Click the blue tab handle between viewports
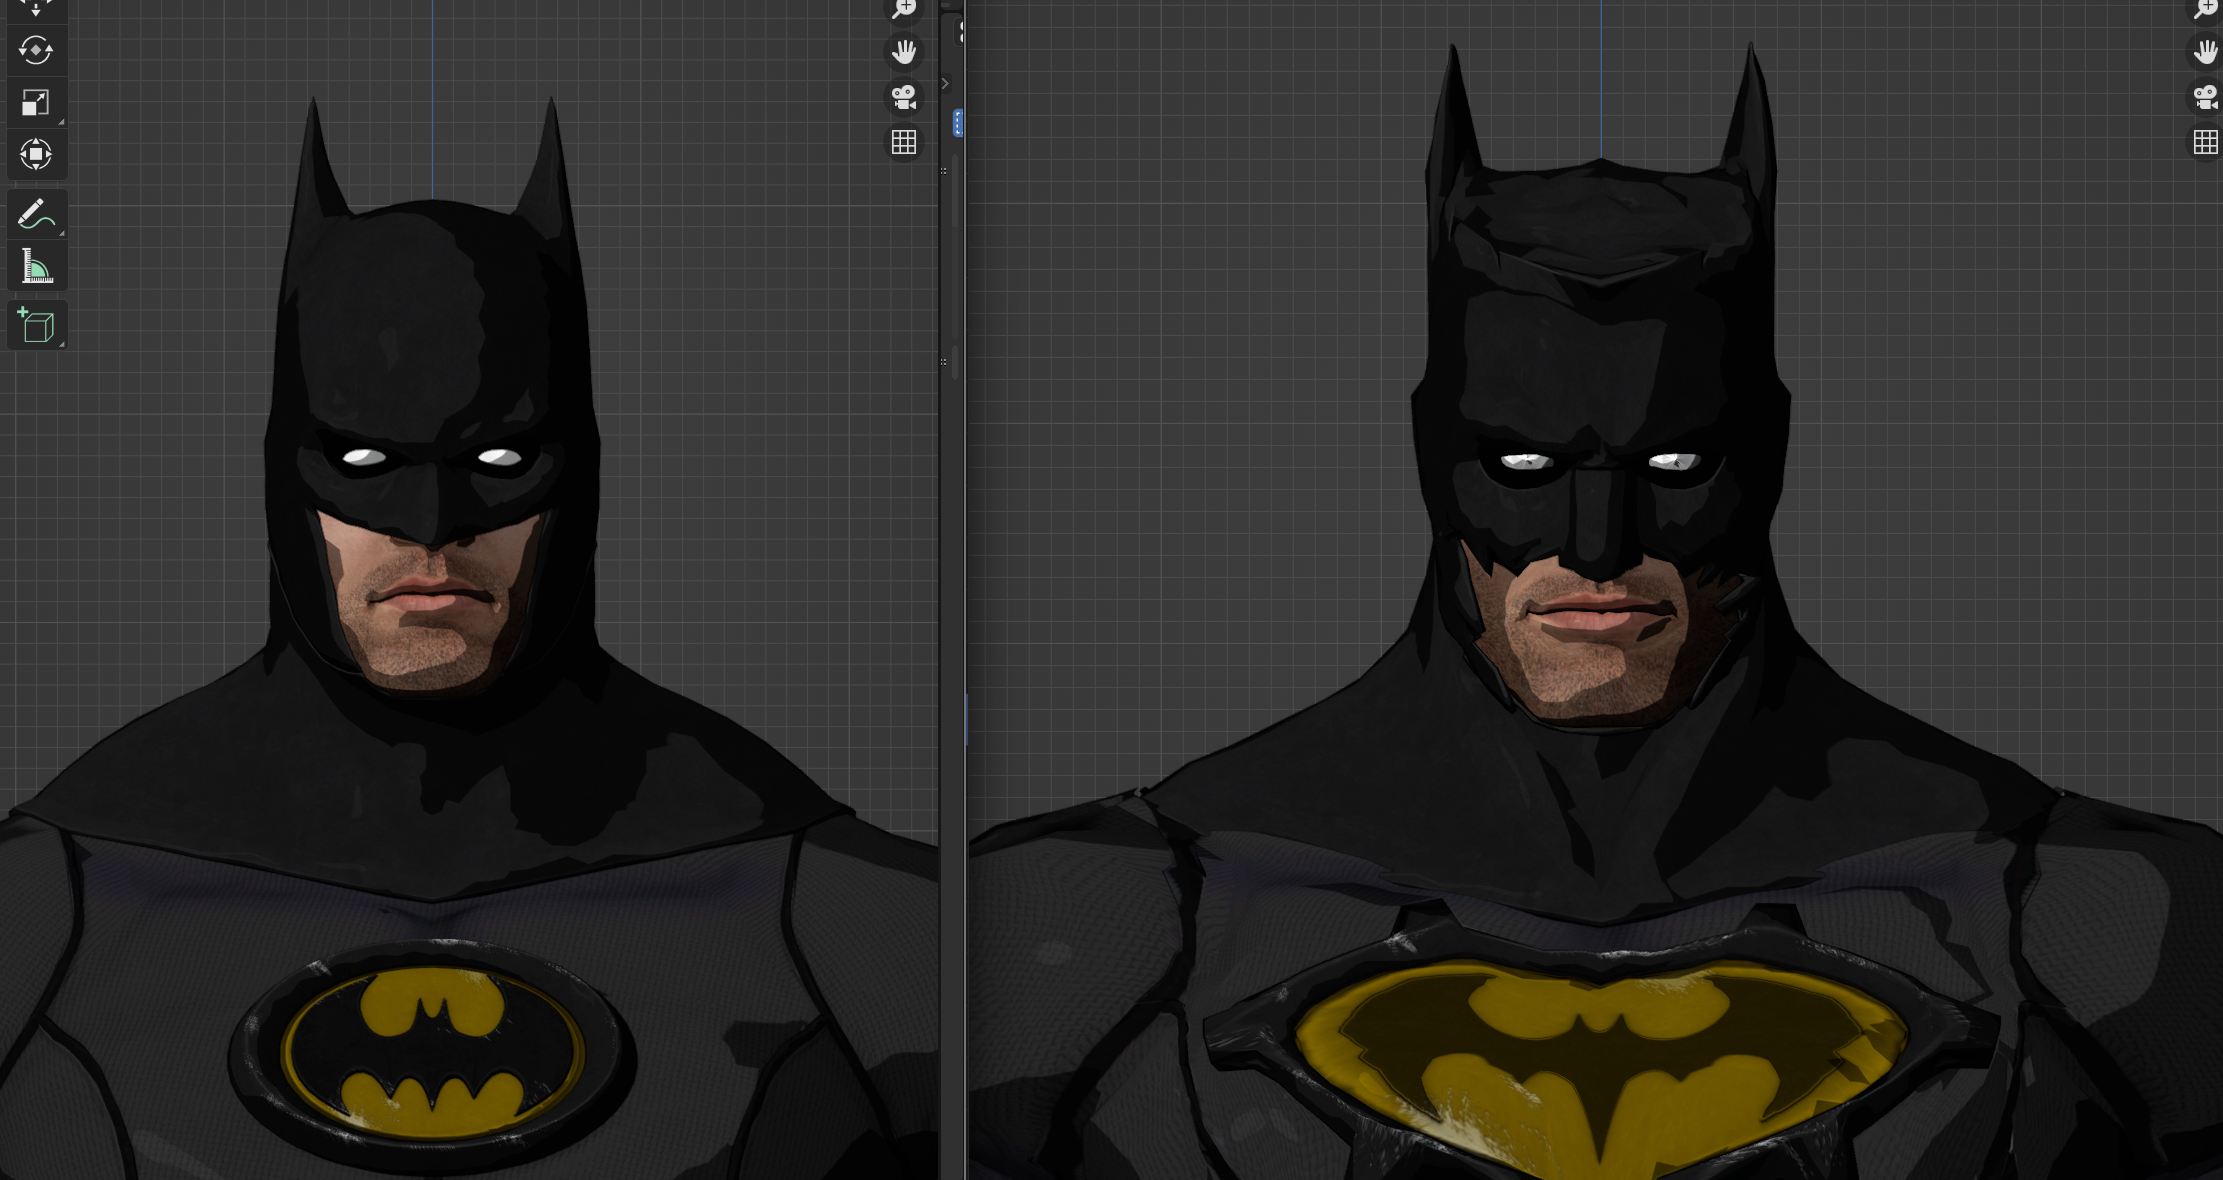The image size is (2223, 1180). (x=958, y=123)
